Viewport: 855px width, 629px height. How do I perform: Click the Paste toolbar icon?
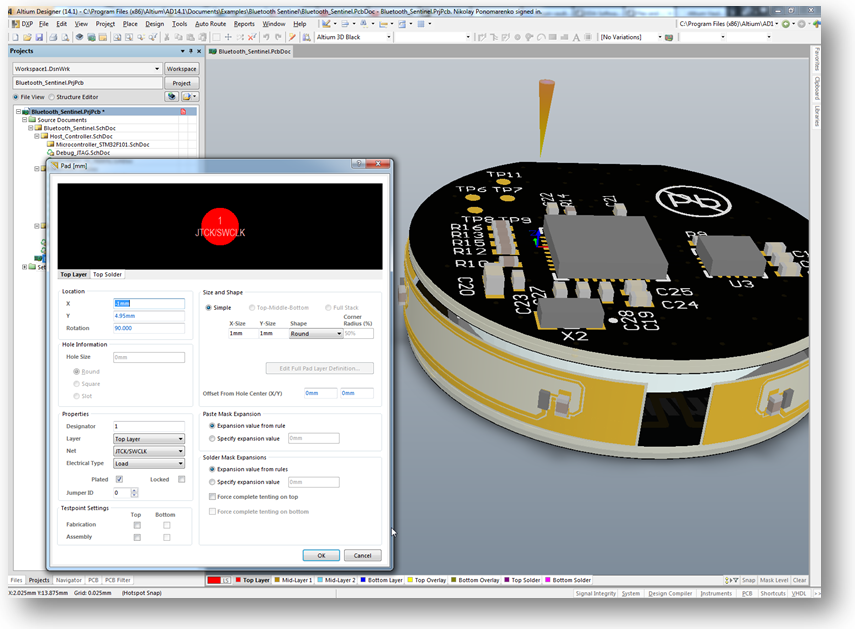coord(190,37)
